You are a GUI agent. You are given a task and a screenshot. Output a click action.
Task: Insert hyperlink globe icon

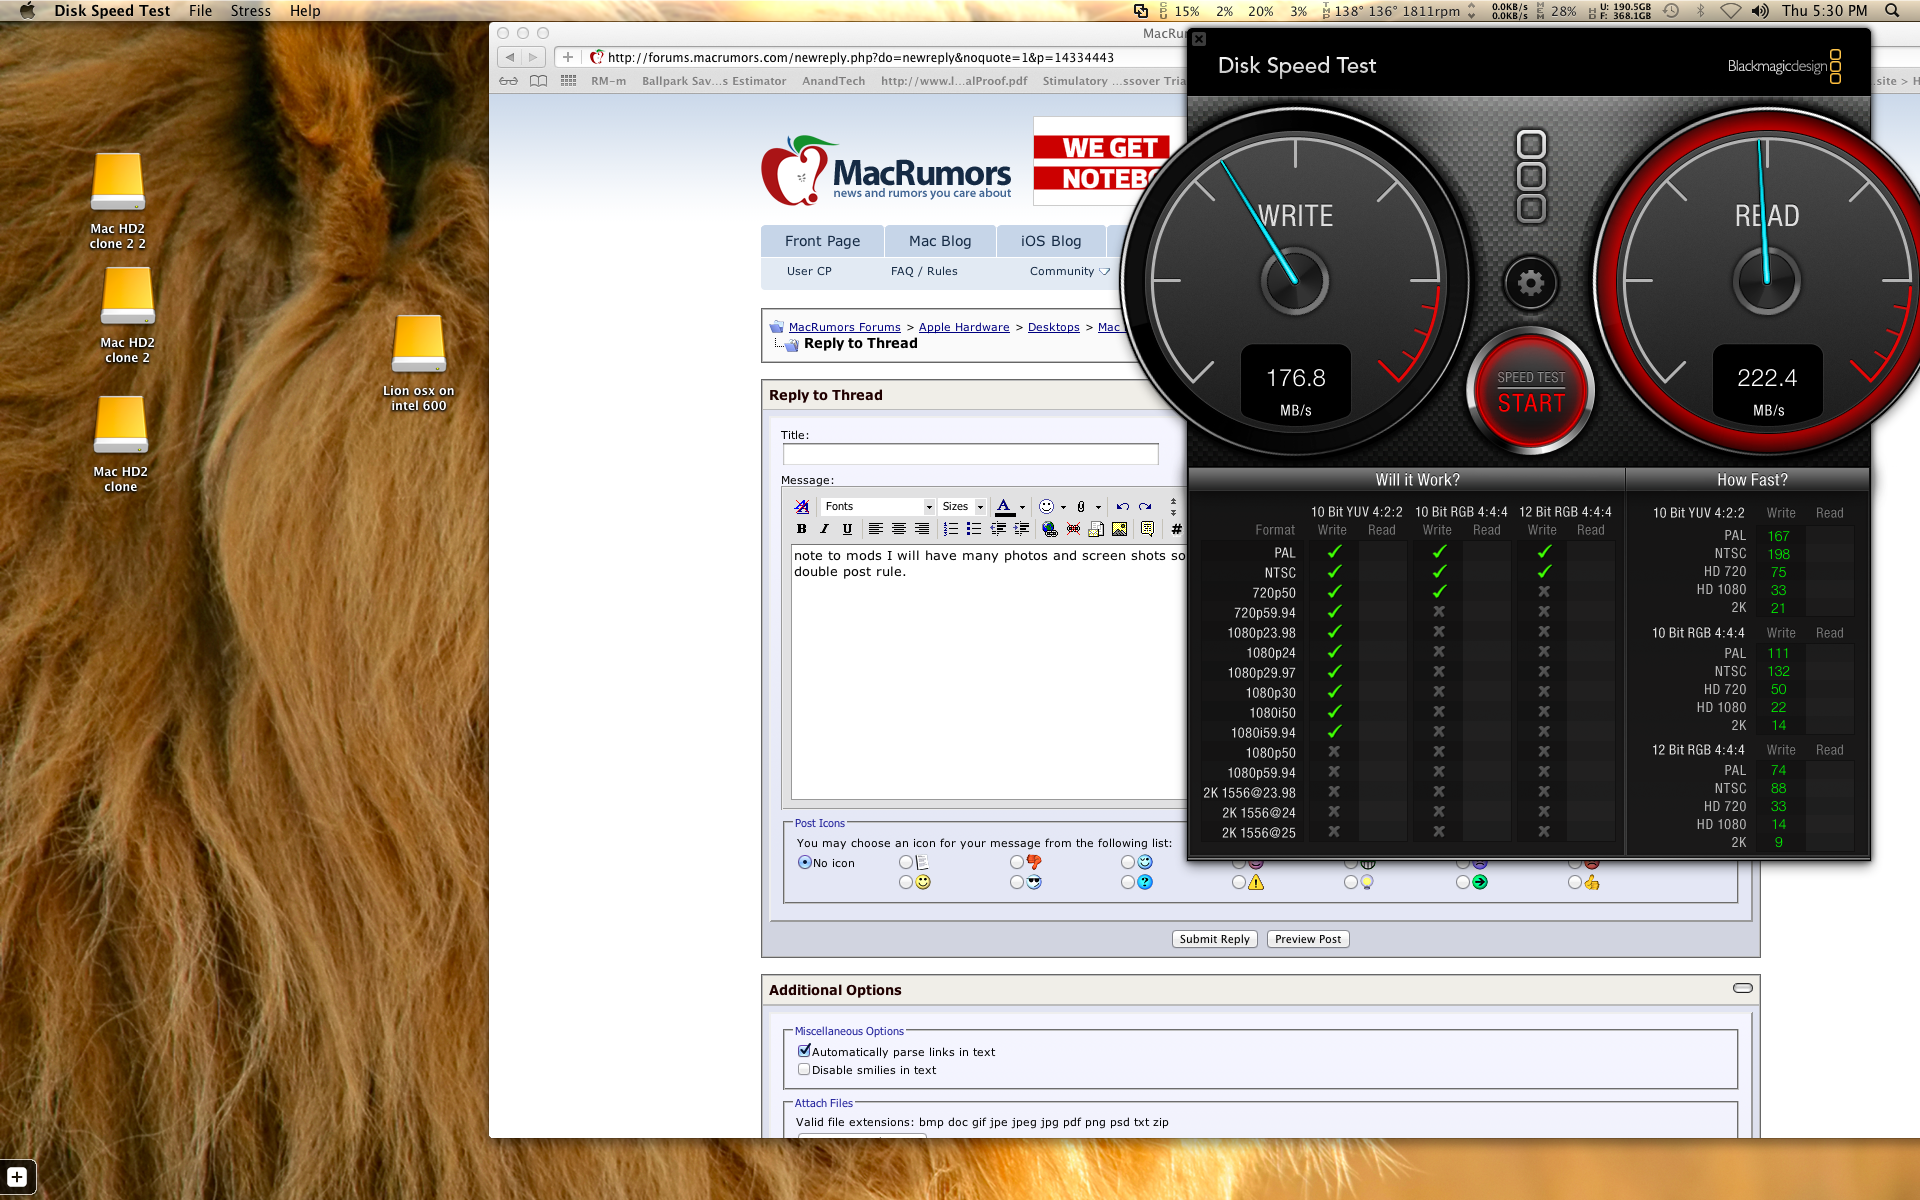[x=1049, y=529]
